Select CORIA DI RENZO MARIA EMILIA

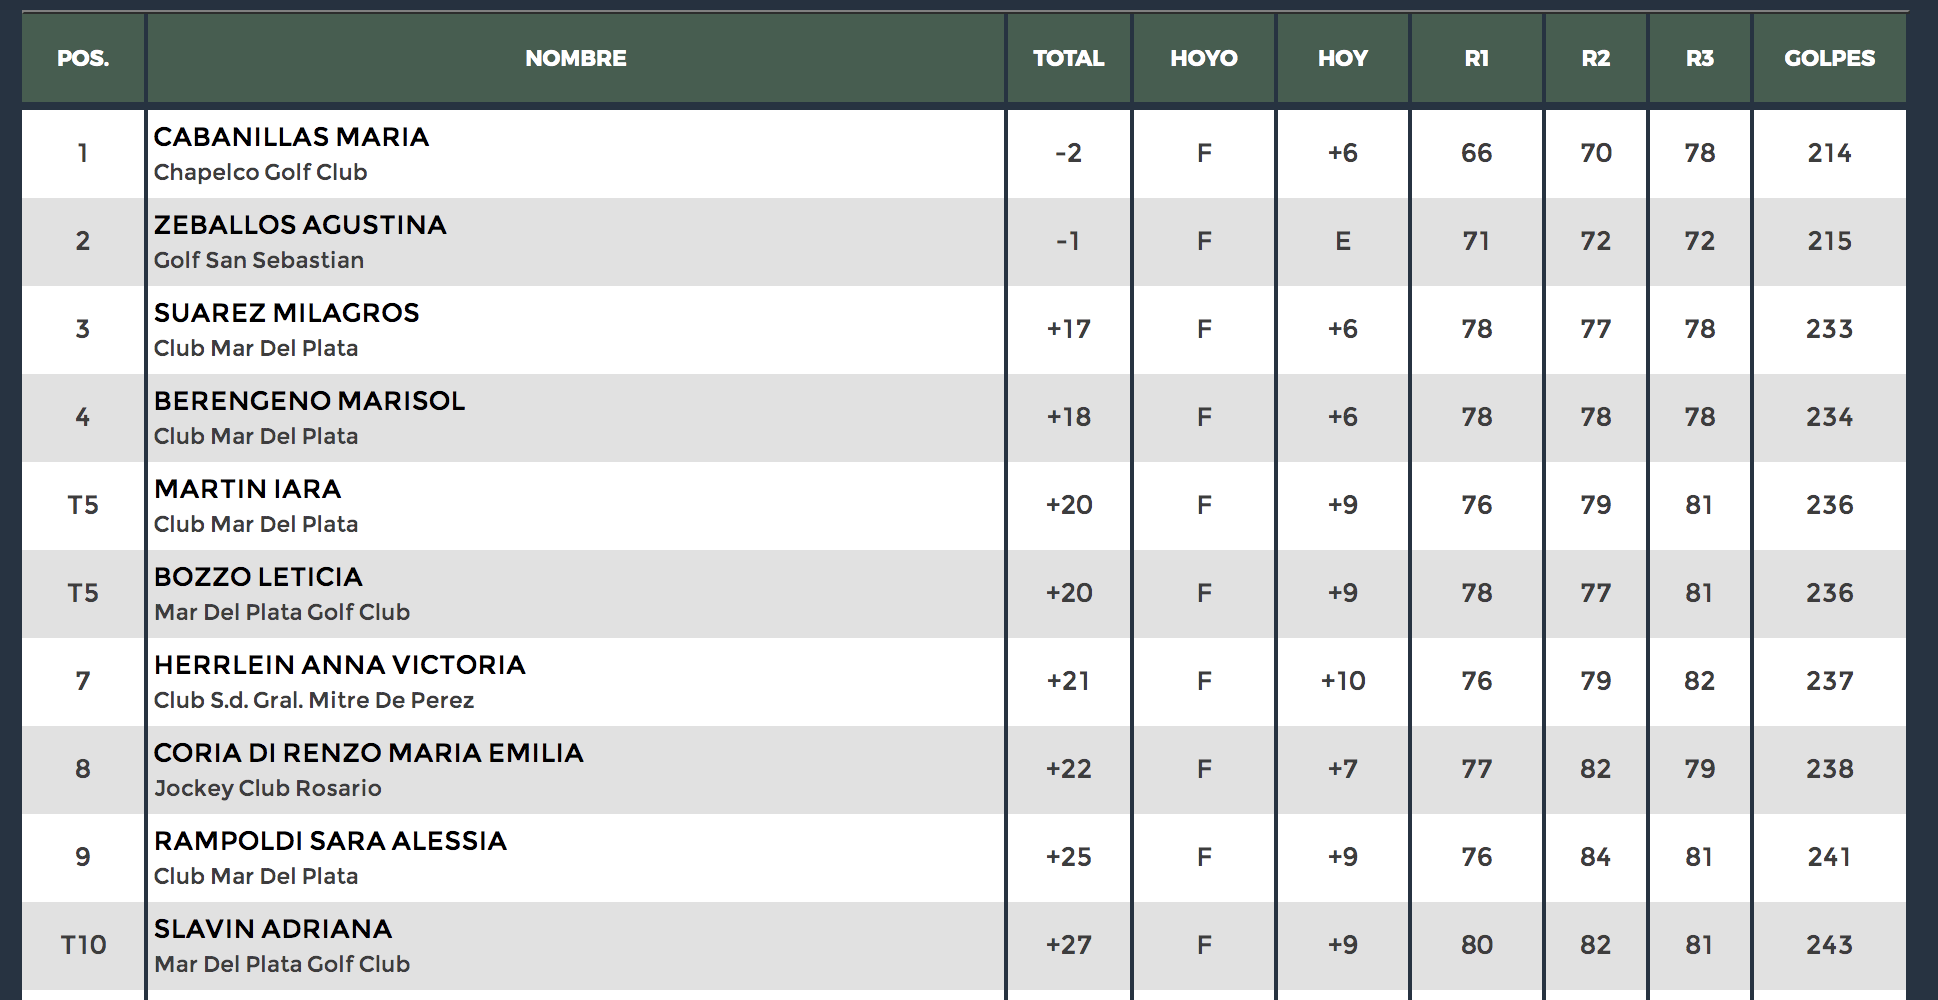368,753
